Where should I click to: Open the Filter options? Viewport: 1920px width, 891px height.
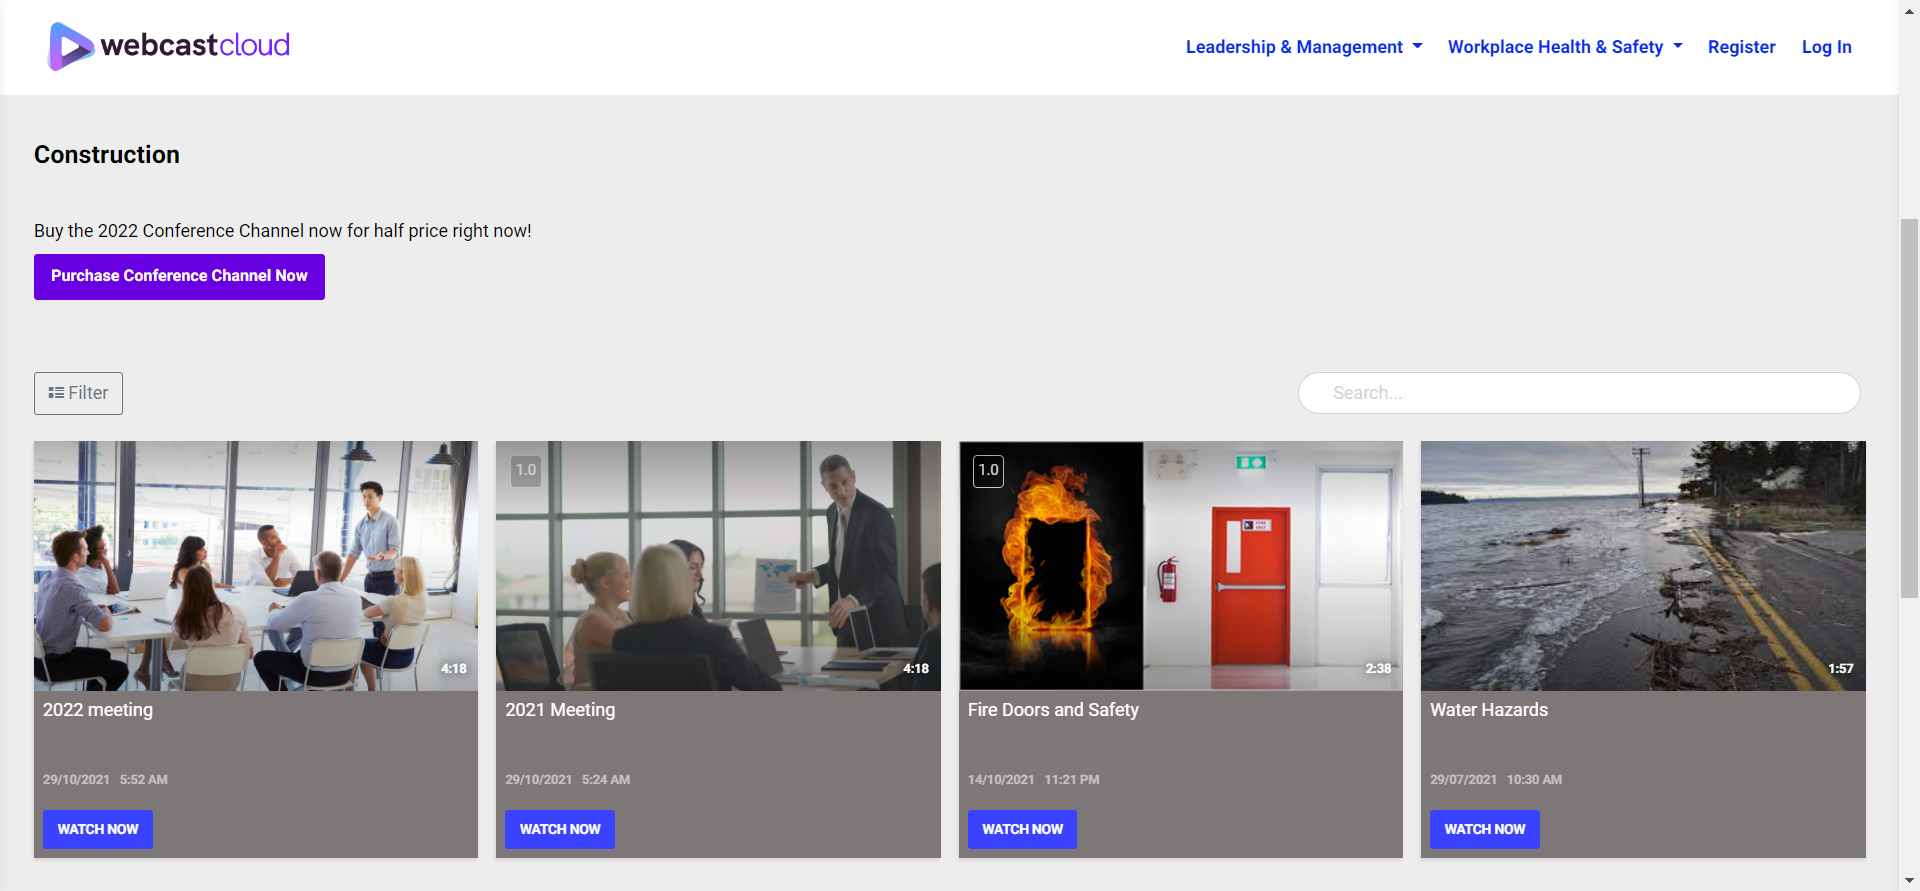[78, 393]
